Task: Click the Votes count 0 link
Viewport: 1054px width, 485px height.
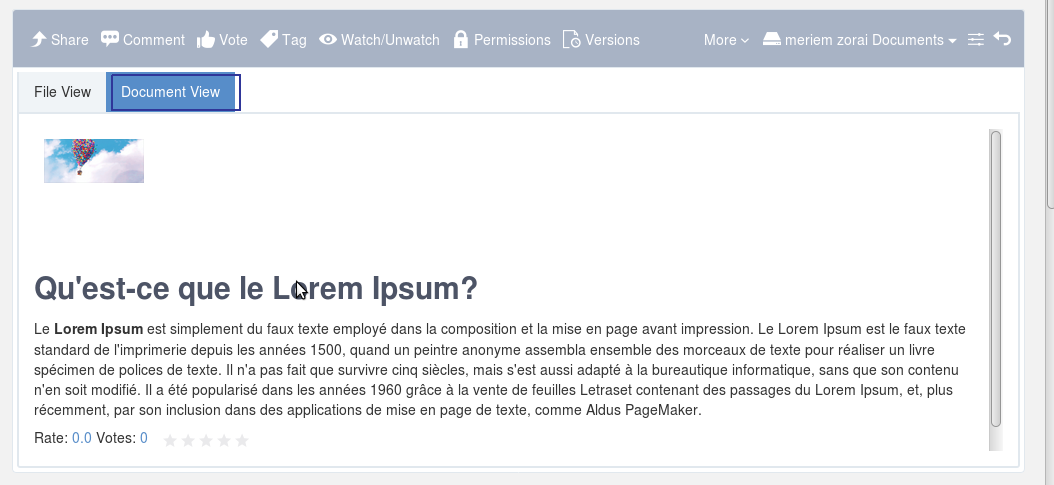Action: 144,439
